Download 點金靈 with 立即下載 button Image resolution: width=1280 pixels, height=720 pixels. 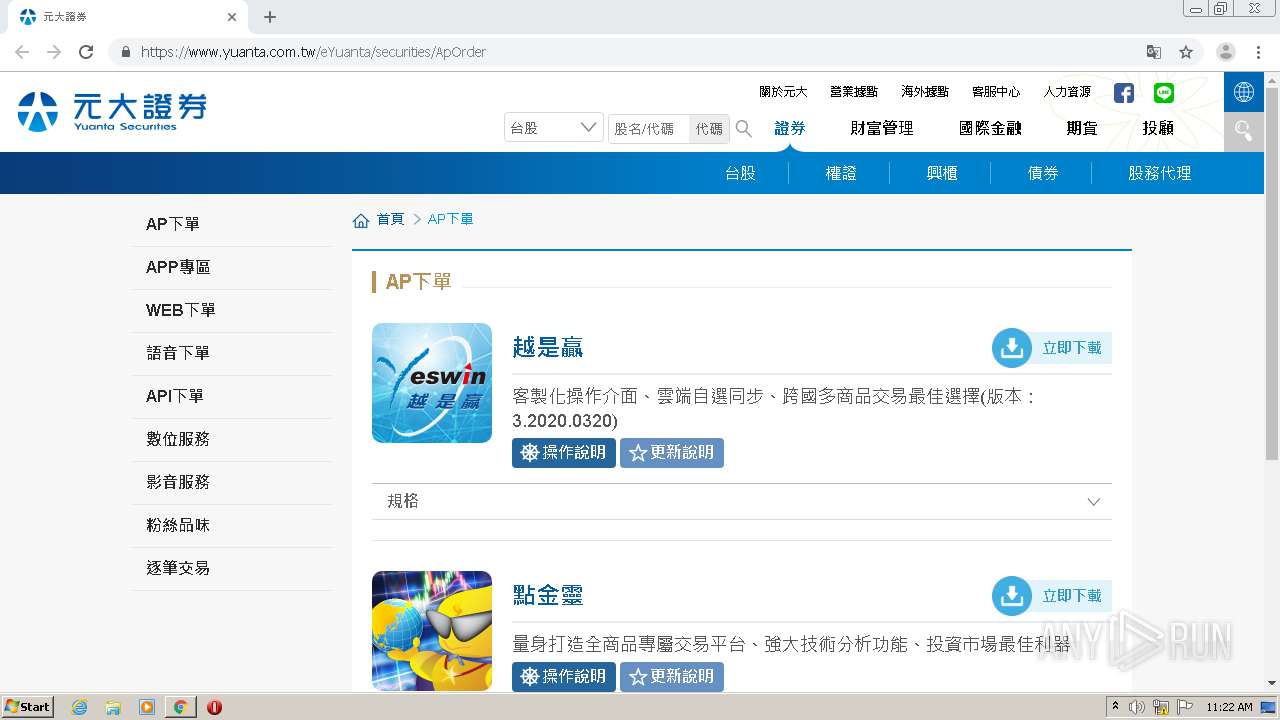click(x=1051, y=596)
